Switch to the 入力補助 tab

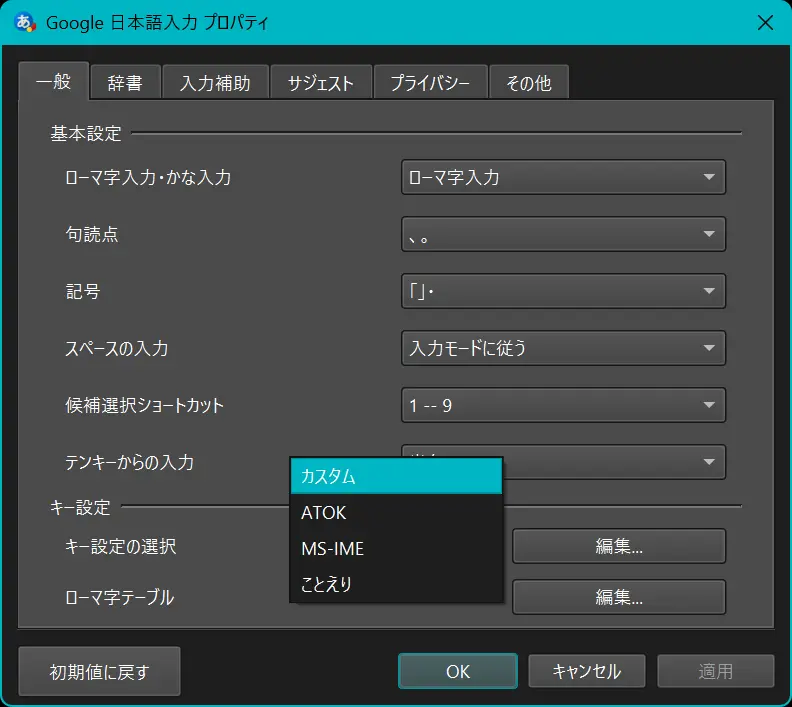pos(215,82)
